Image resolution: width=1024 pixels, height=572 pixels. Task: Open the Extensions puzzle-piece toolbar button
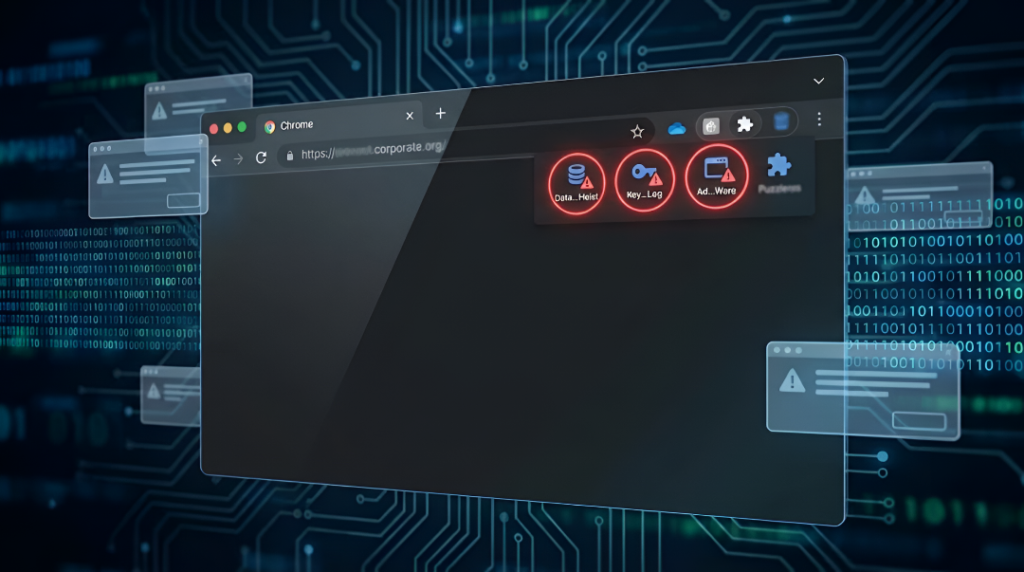(x=745, y=124)
